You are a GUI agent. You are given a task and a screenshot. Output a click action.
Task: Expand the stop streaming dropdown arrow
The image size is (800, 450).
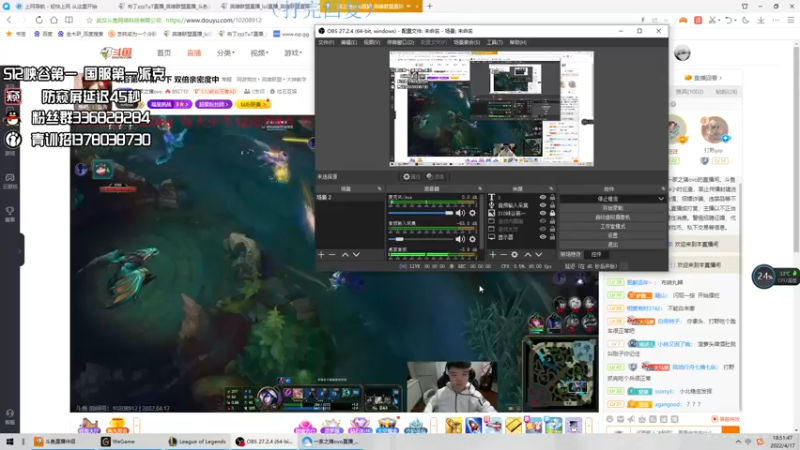661,199
